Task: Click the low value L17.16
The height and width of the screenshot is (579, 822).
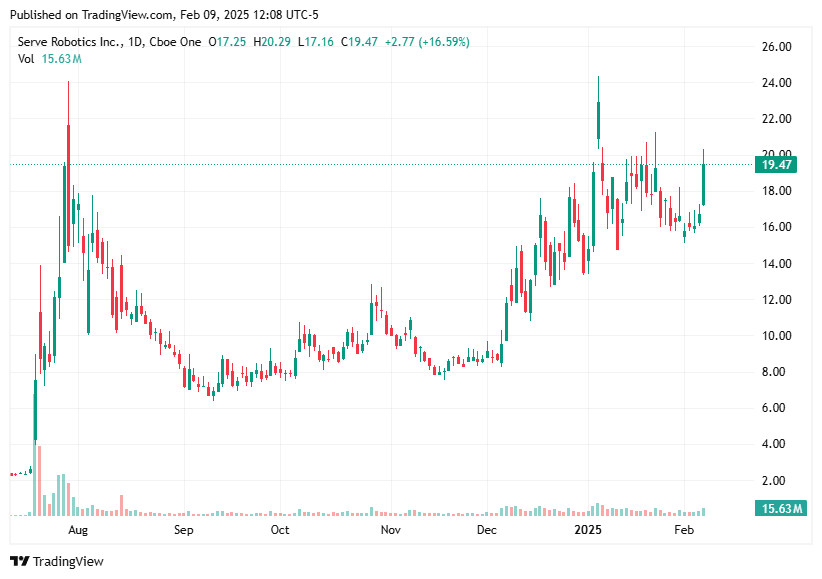Action: point(316,42)
